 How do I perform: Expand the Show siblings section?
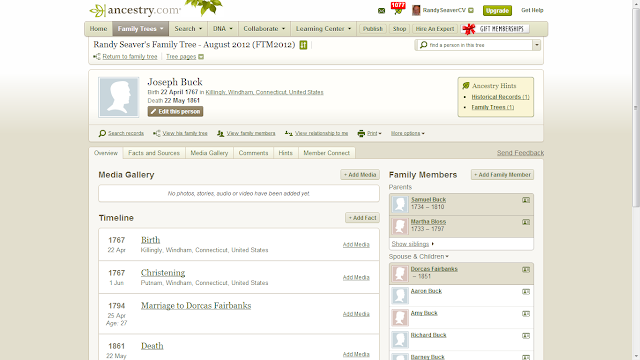(x=413, y=244)
